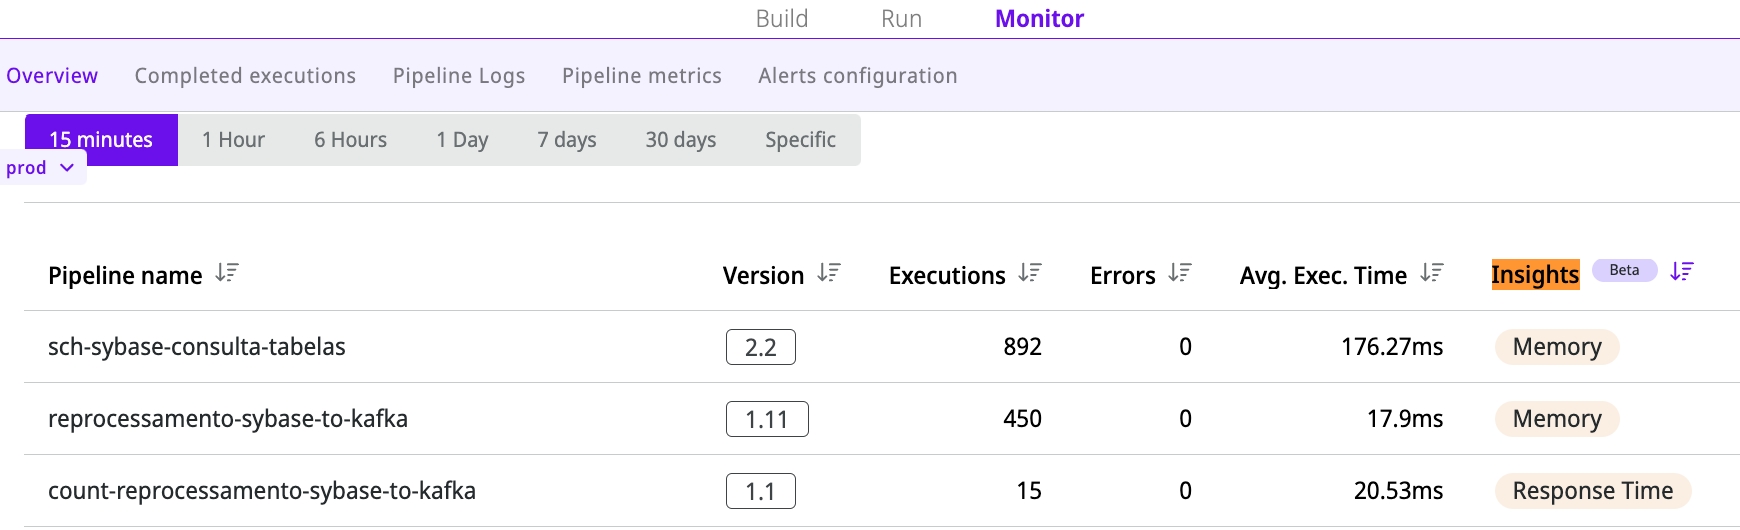Sort by Pipeline name column icon
Image resolution: width=1740 pixels, height=530 pixels.
(x=227, y=273)
